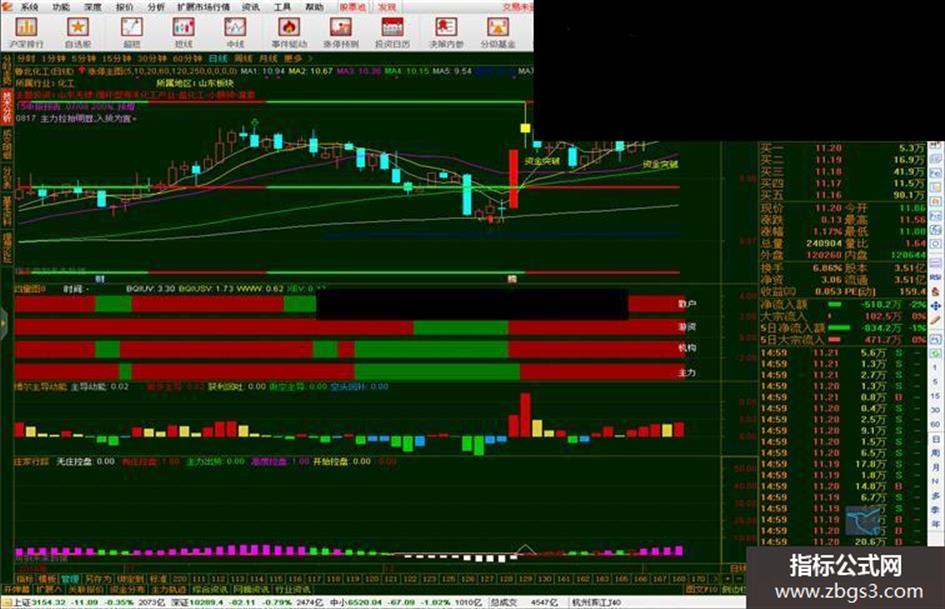The height and width of the screenshot is (609, 945).
Task: Switch to the 周线 period tab
Action: pyautogui.click(x=243, y=58)
